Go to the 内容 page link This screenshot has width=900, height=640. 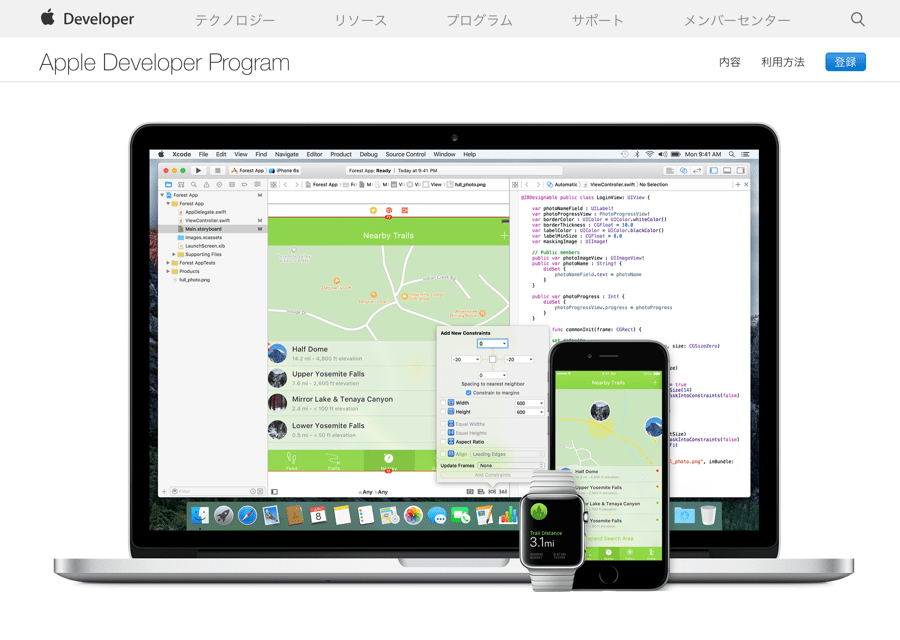730,62
